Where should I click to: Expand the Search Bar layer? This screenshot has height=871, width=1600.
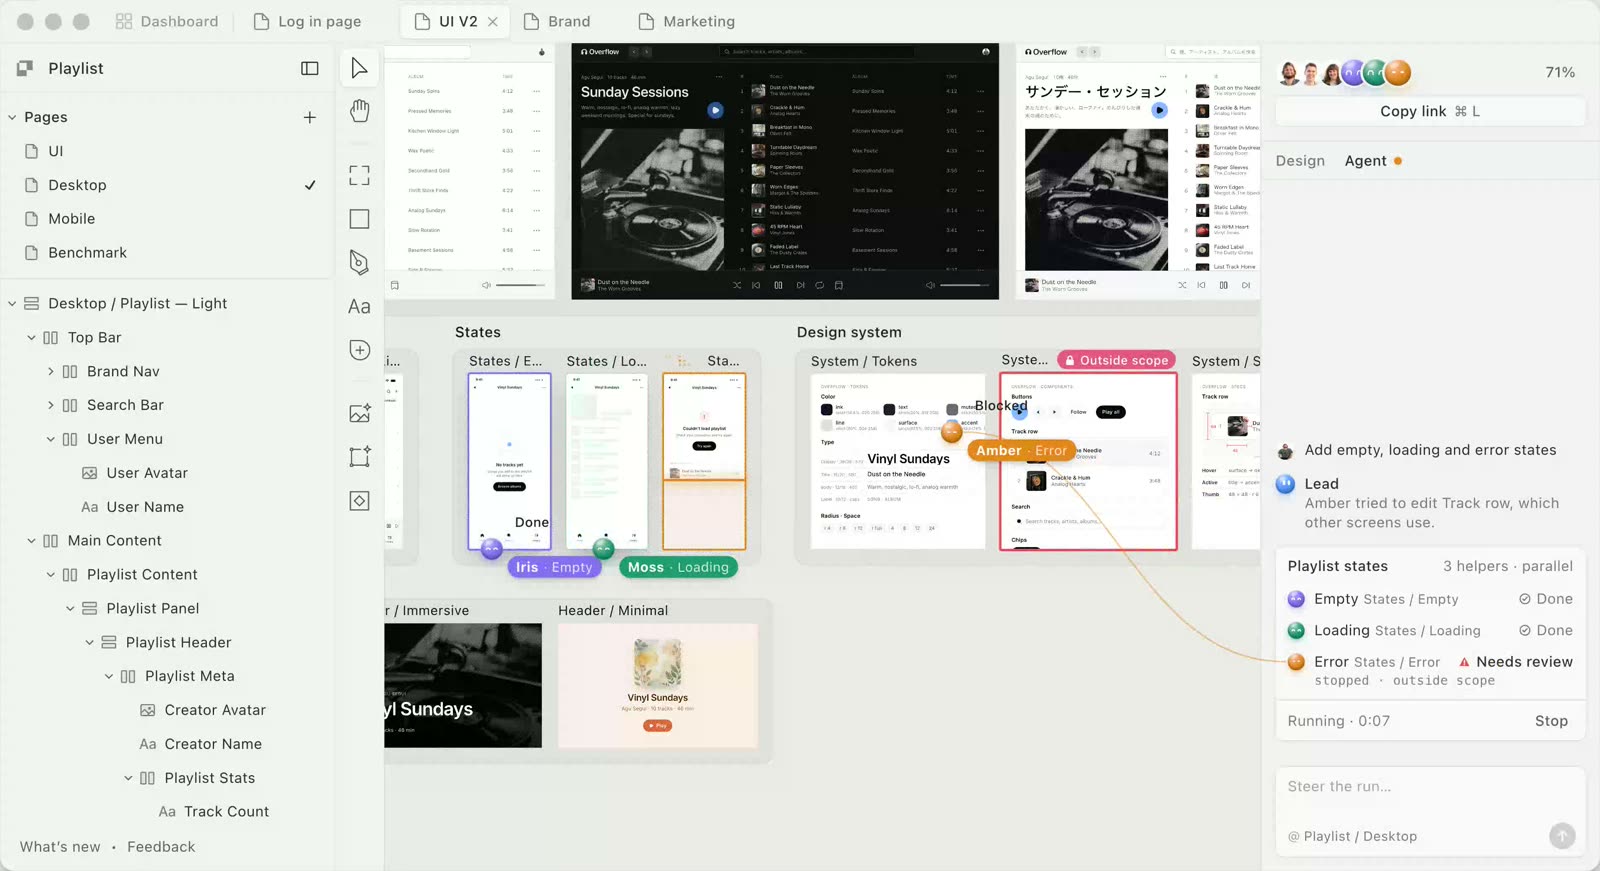pos(51,406)
